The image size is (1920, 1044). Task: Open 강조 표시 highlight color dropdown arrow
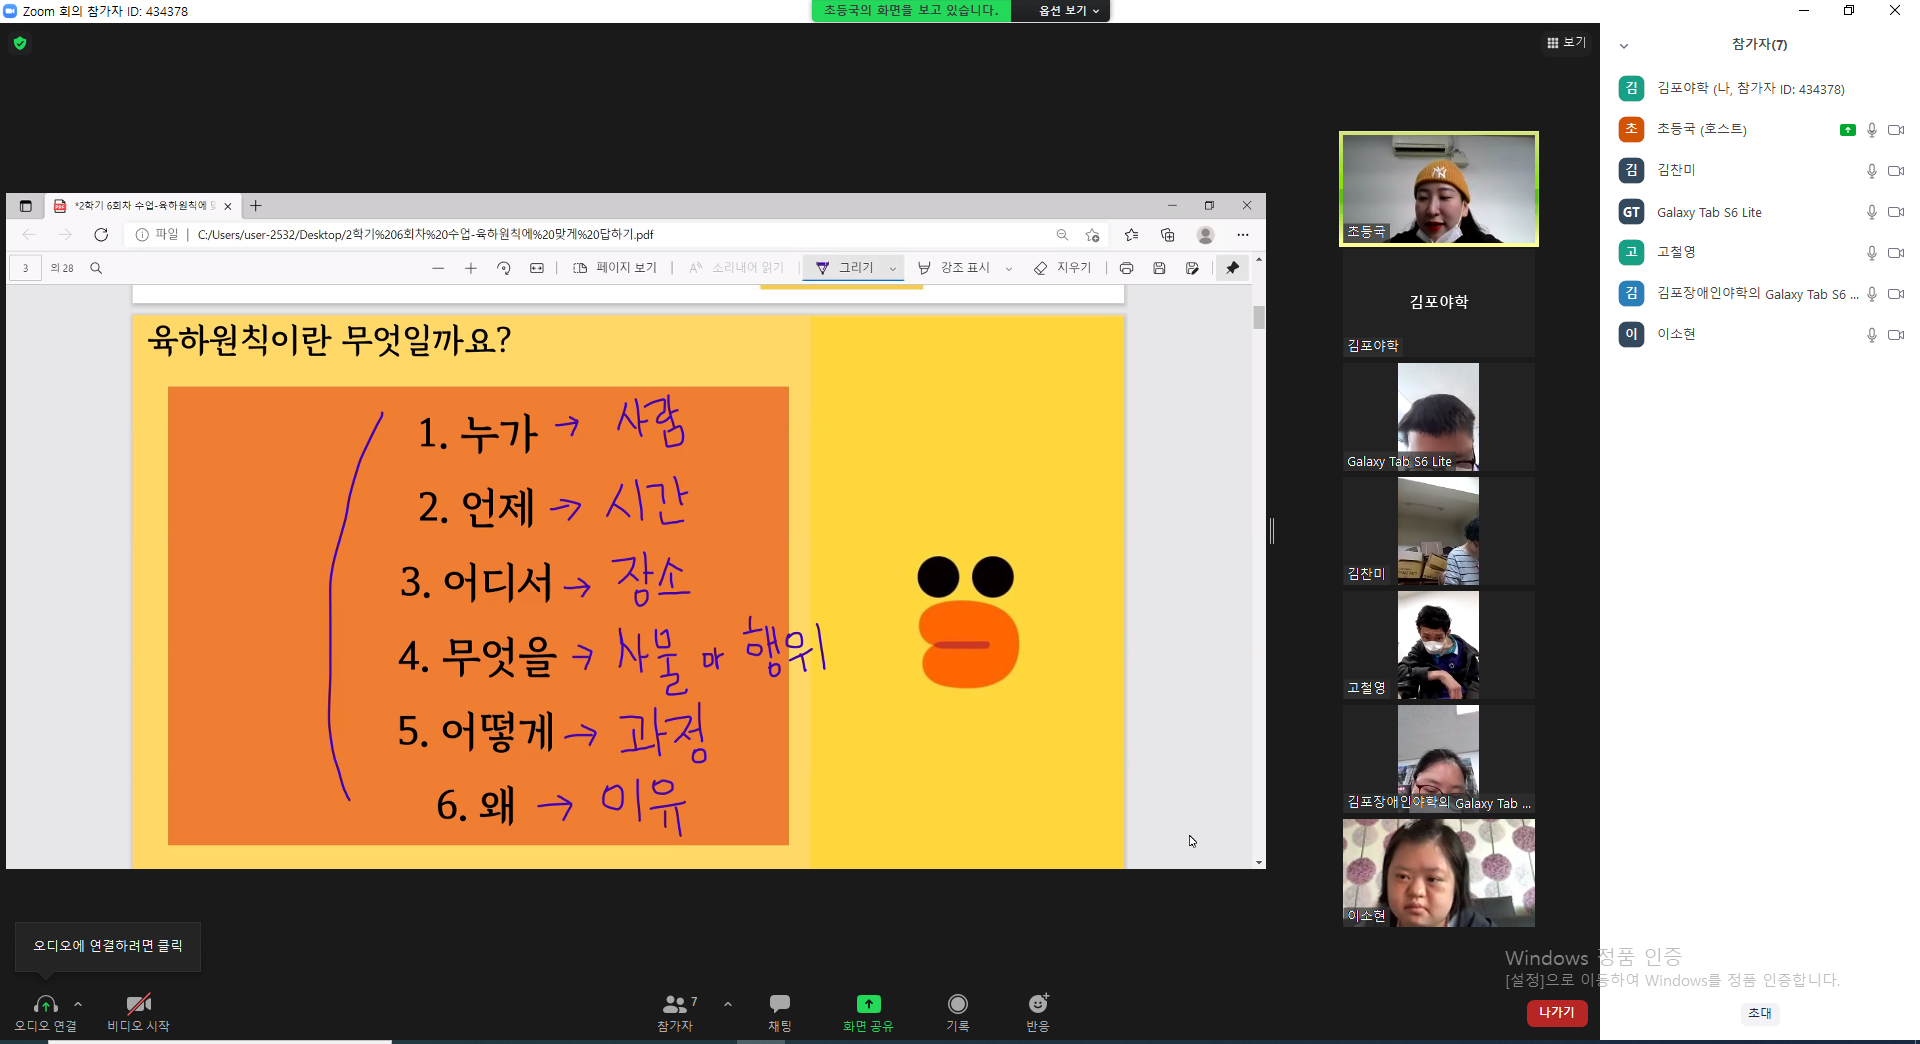(x=1009, y=268)
